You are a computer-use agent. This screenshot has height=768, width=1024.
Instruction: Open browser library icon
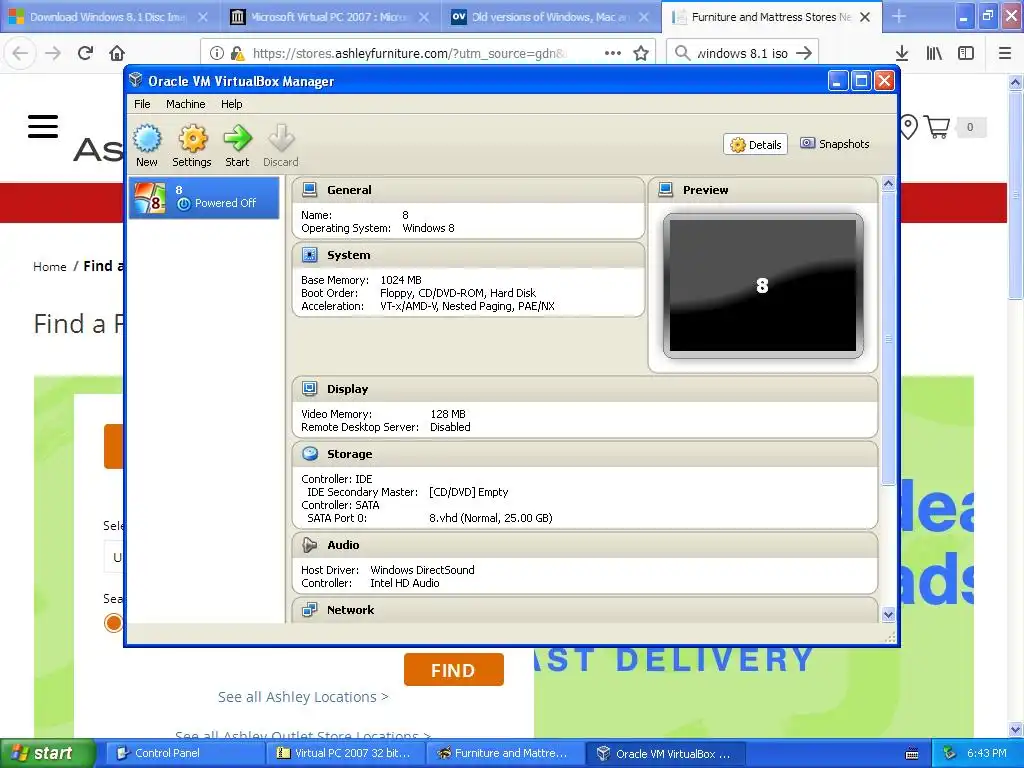[934, 53]
